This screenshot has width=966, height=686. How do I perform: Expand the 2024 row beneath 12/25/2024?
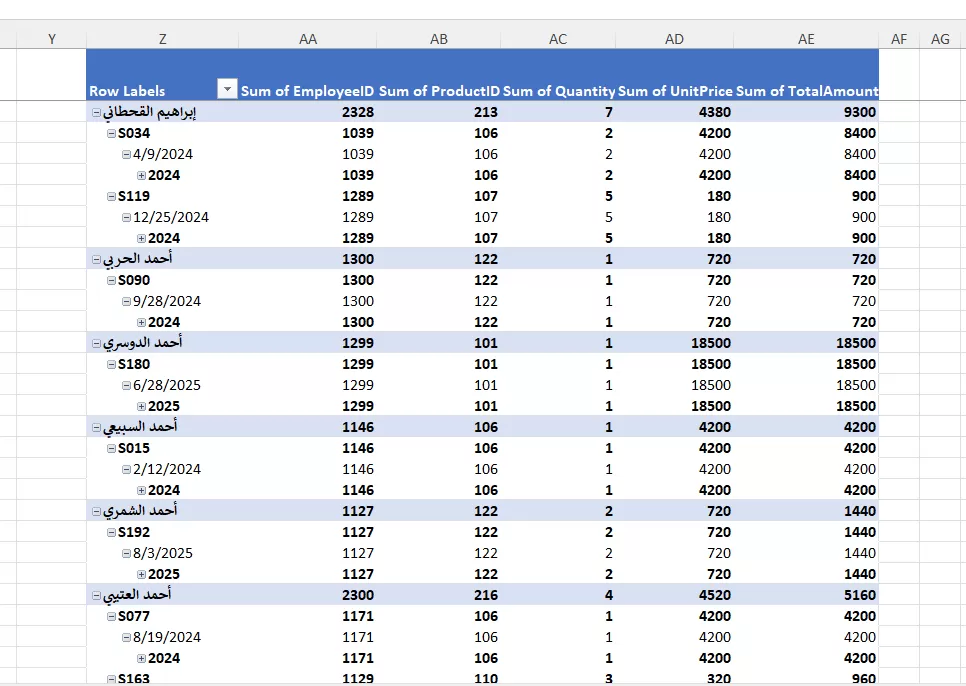(x=141, y=239)
